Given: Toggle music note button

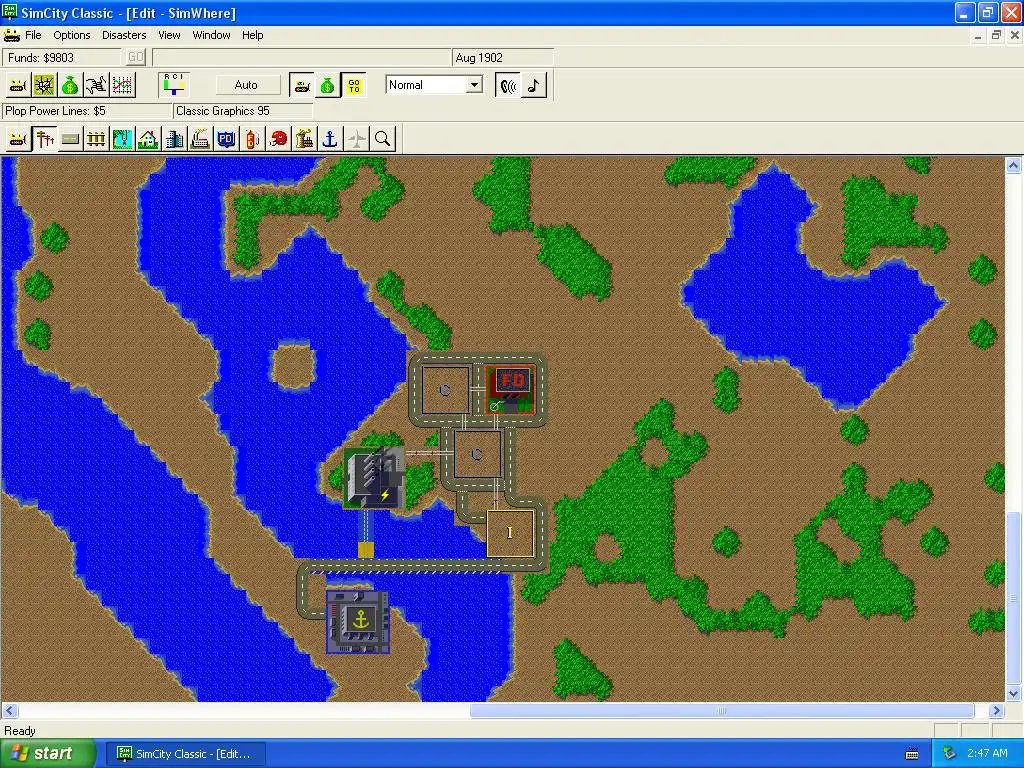Looking at the screenshot, I should click(534, 86).
